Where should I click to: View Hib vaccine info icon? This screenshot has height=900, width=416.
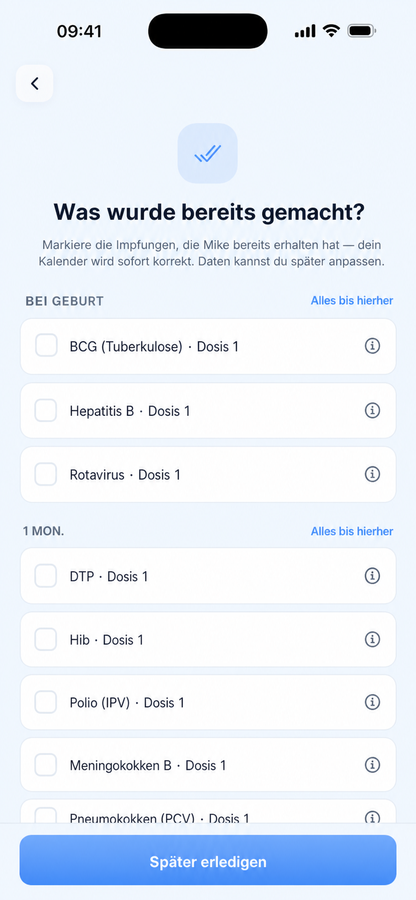click(372, 639)
